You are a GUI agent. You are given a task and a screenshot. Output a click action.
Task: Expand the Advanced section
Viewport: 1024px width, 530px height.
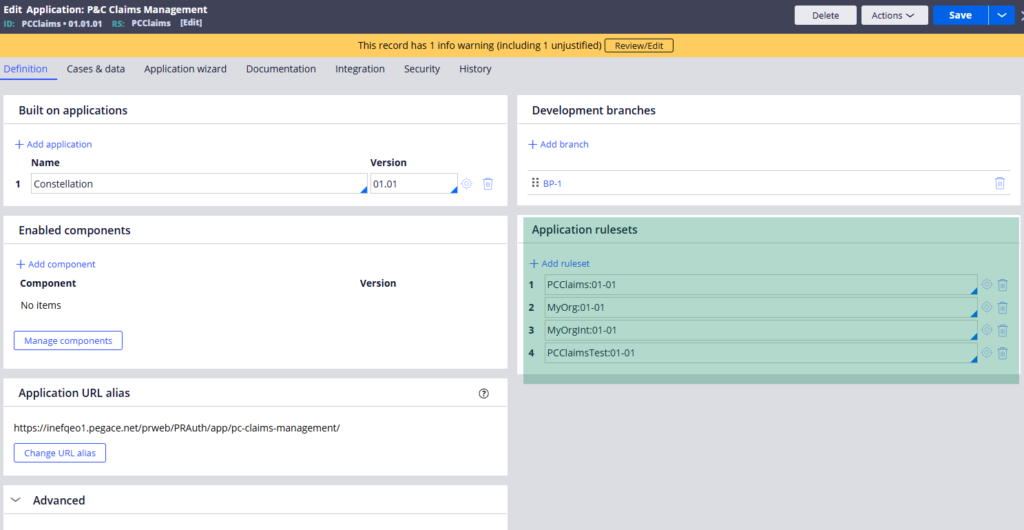16,500
